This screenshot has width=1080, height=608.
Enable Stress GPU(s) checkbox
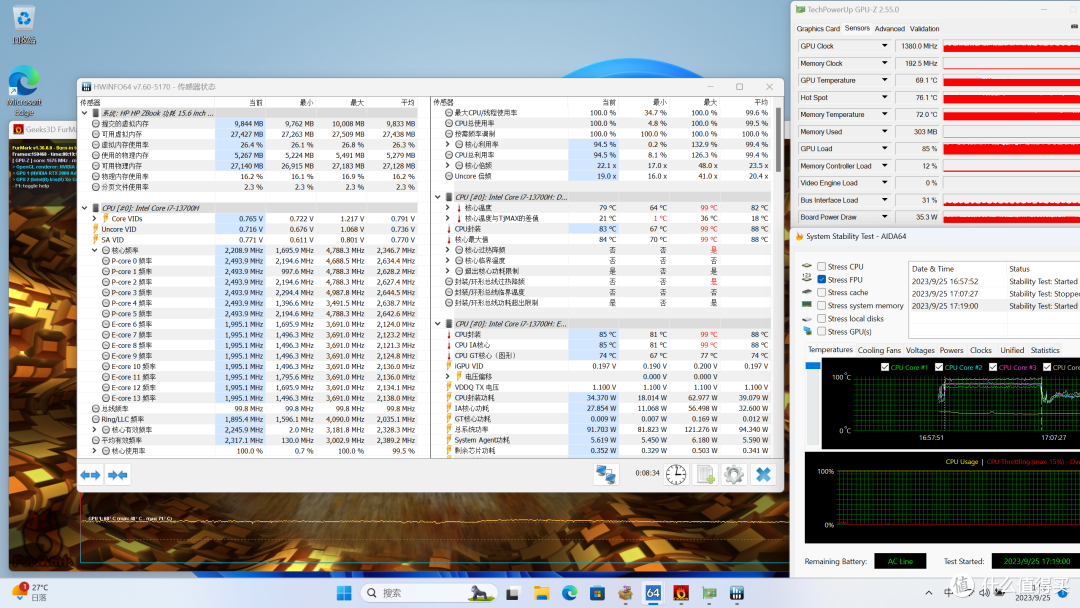[x=822, y=332]
